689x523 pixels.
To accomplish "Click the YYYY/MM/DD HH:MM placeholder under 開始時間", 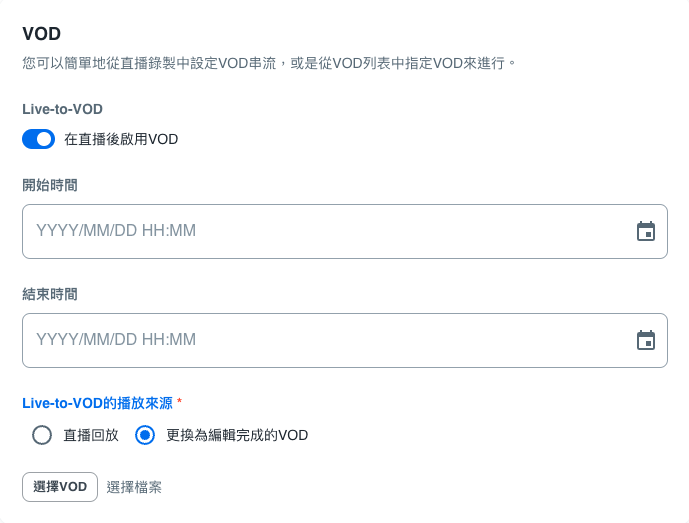I will [116, 231].
